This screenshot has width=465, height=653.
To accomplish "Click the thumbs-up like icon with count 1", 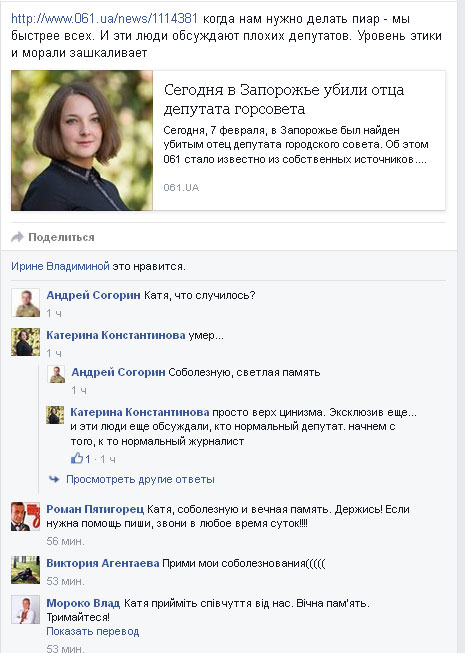I will (x=77, y=459).
